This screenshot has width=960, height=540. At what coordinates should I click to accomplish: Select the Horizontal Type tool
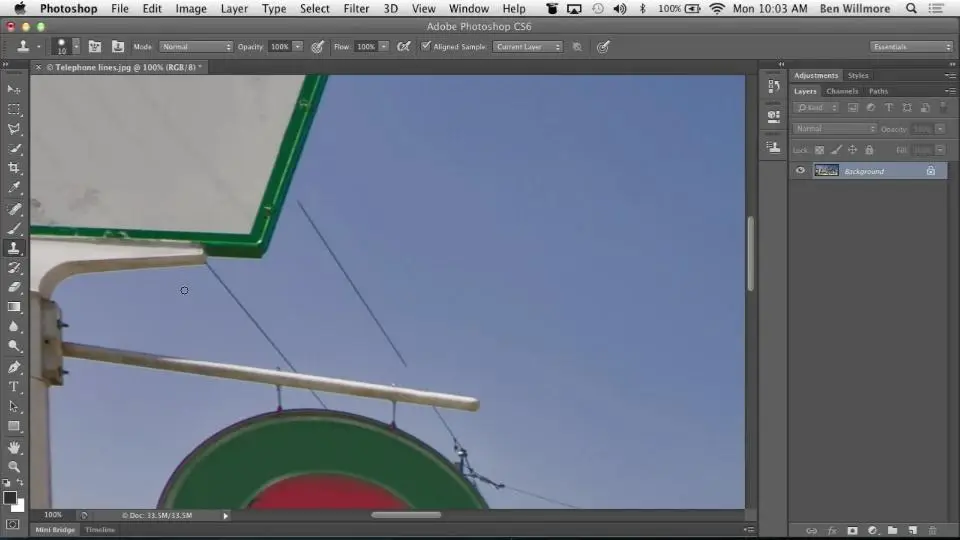click(x=13, y=386)
